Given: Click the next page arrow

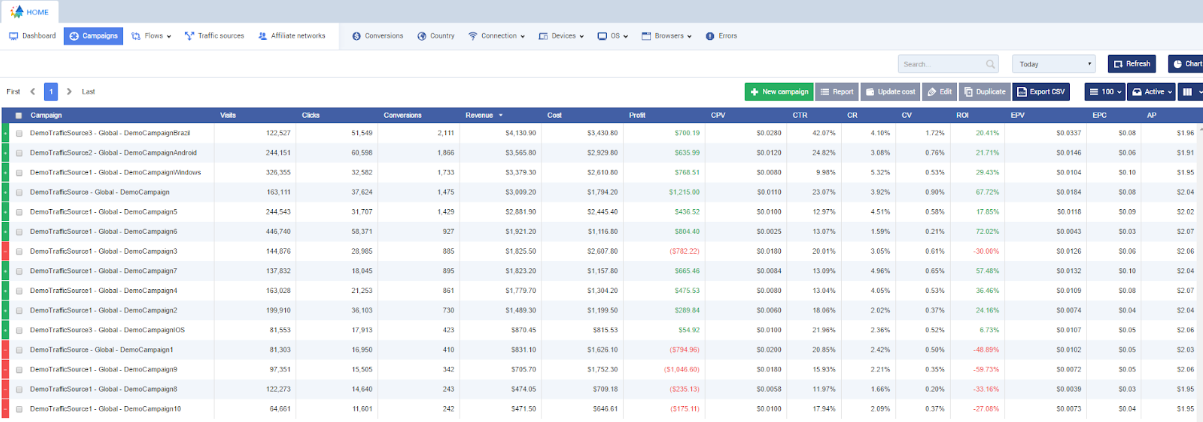Looking at the screenshot, I should pos(69,91).
